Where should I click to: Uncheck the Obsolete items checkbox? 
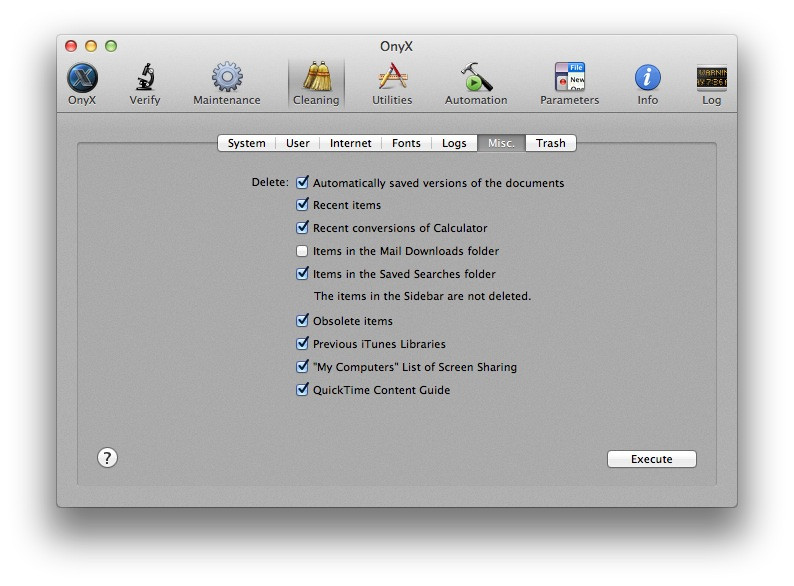click(302, 321)
